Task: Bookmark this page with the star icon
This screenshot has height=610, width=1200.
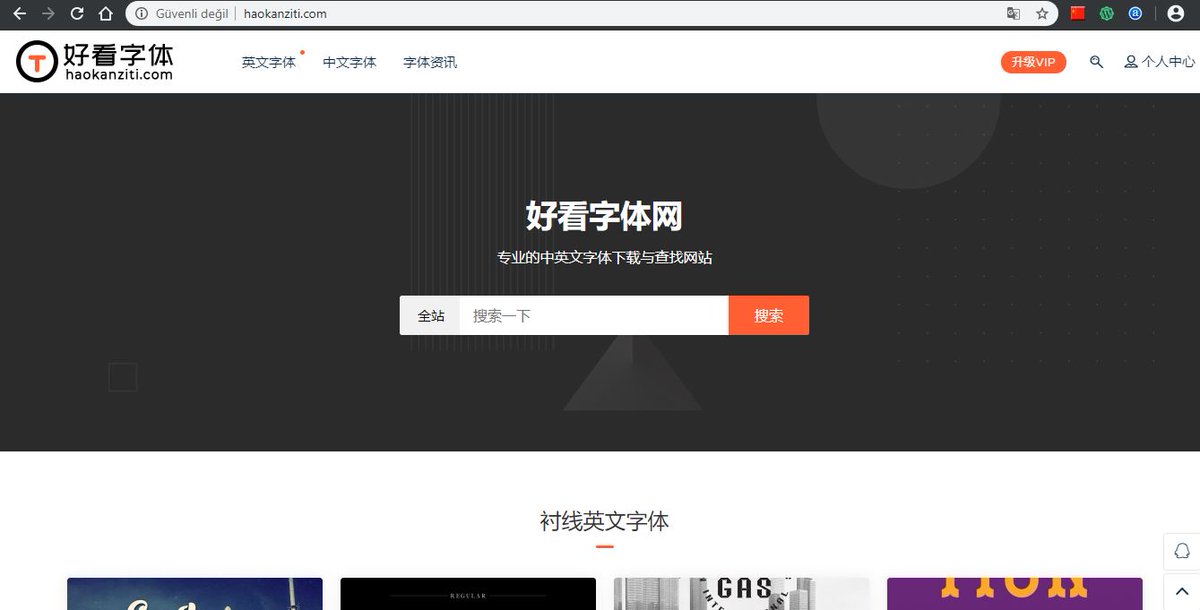Action: coord(1042,14)
